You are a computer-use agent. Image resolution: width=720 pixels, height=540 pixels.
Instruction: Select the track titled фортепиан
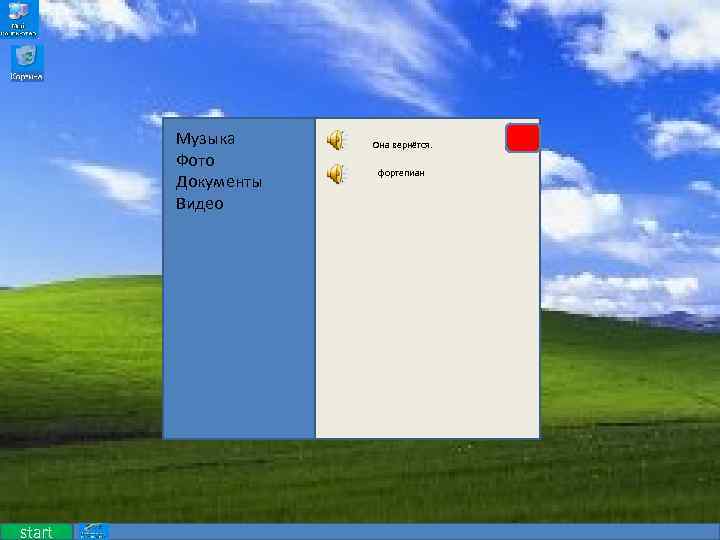401,173
